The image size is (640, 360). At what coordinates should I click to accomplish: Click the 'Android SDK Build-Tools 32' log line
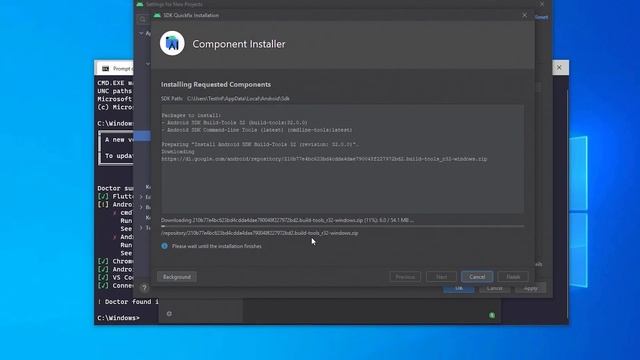(234, 122)
